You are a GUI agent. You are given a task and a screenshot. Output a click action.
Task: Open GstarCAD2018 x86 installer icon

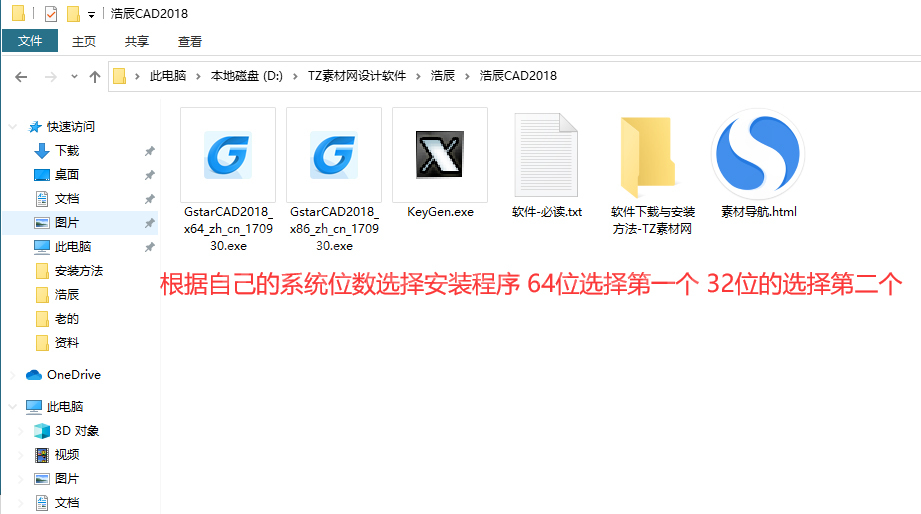point(334,154)
